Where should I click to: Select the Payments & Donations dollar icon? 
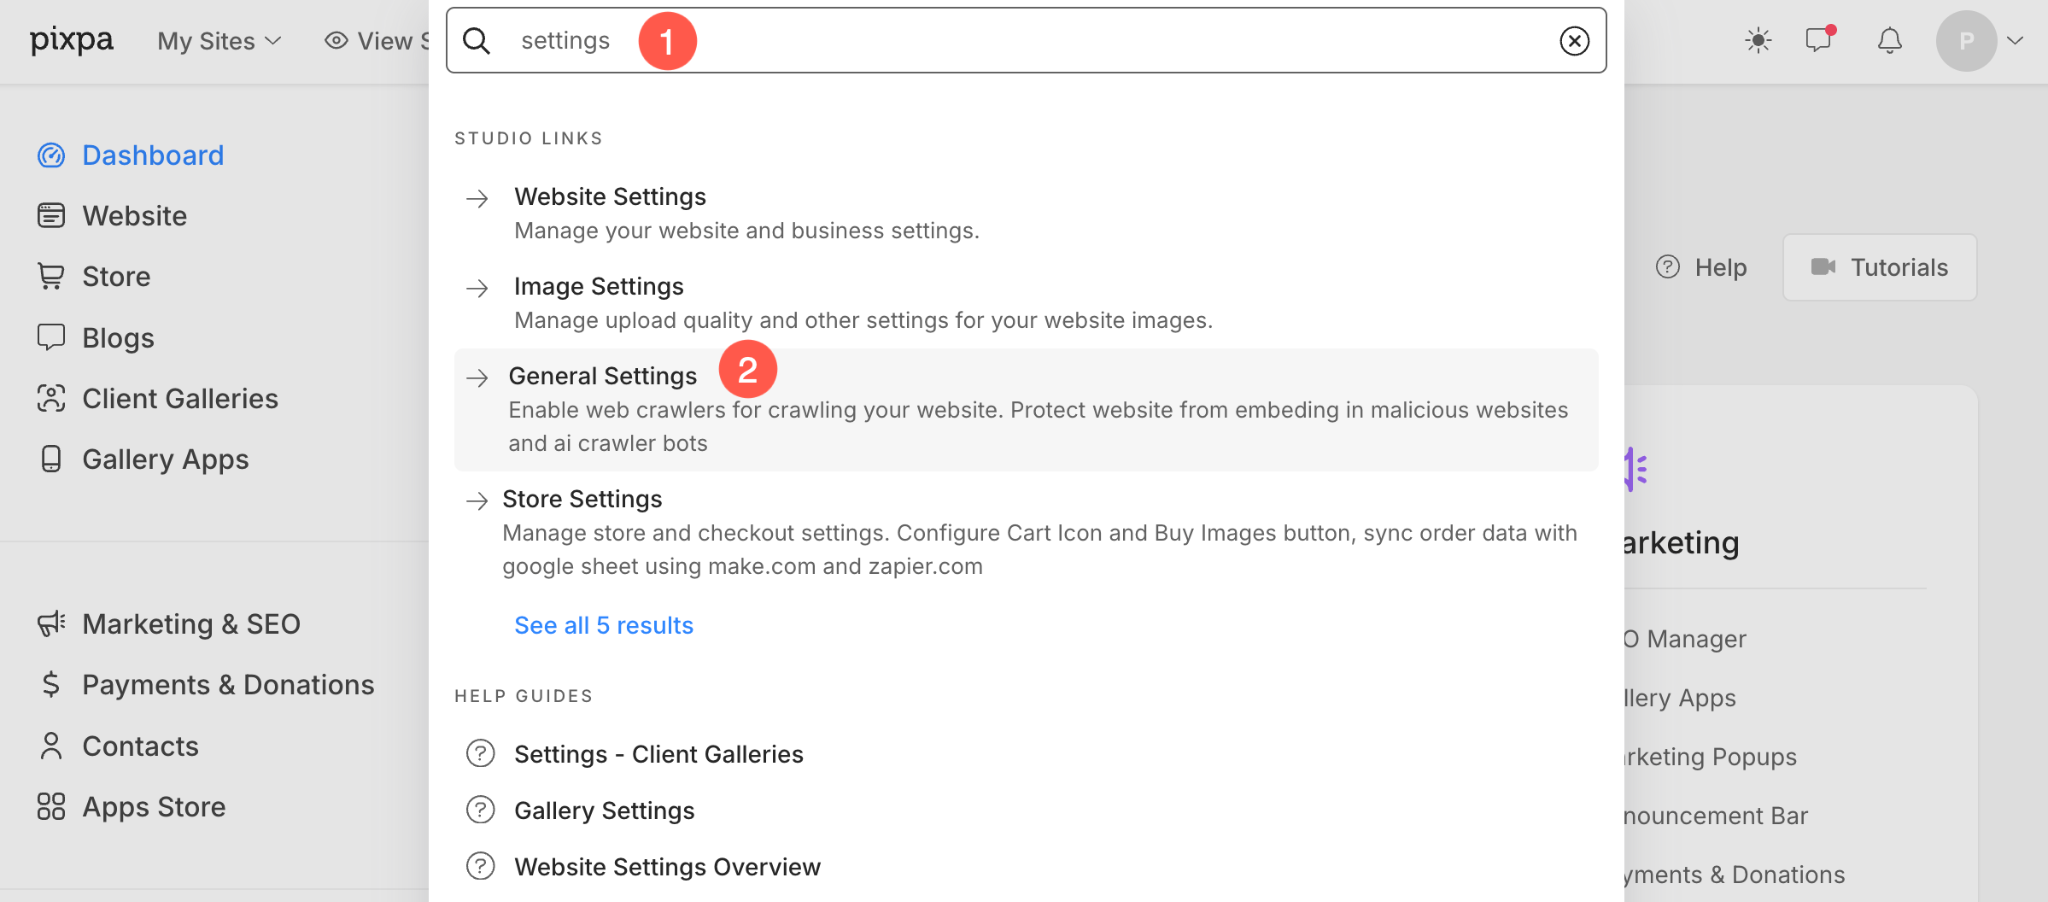pos(51,684)
